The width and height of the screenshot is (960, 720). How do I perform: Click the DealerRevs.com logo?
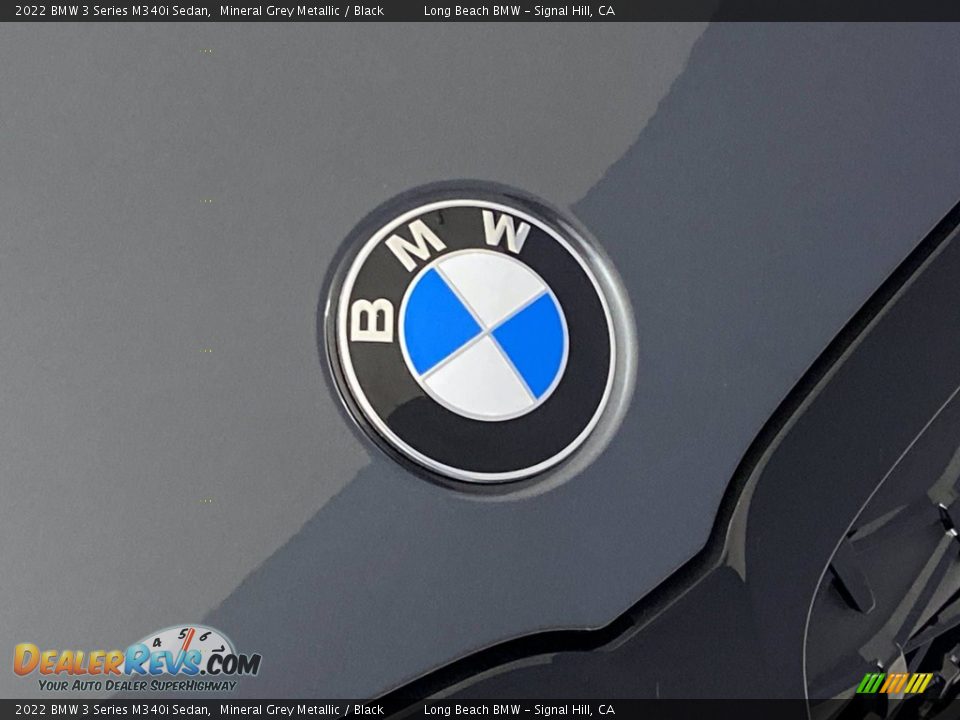coord(137,659)
